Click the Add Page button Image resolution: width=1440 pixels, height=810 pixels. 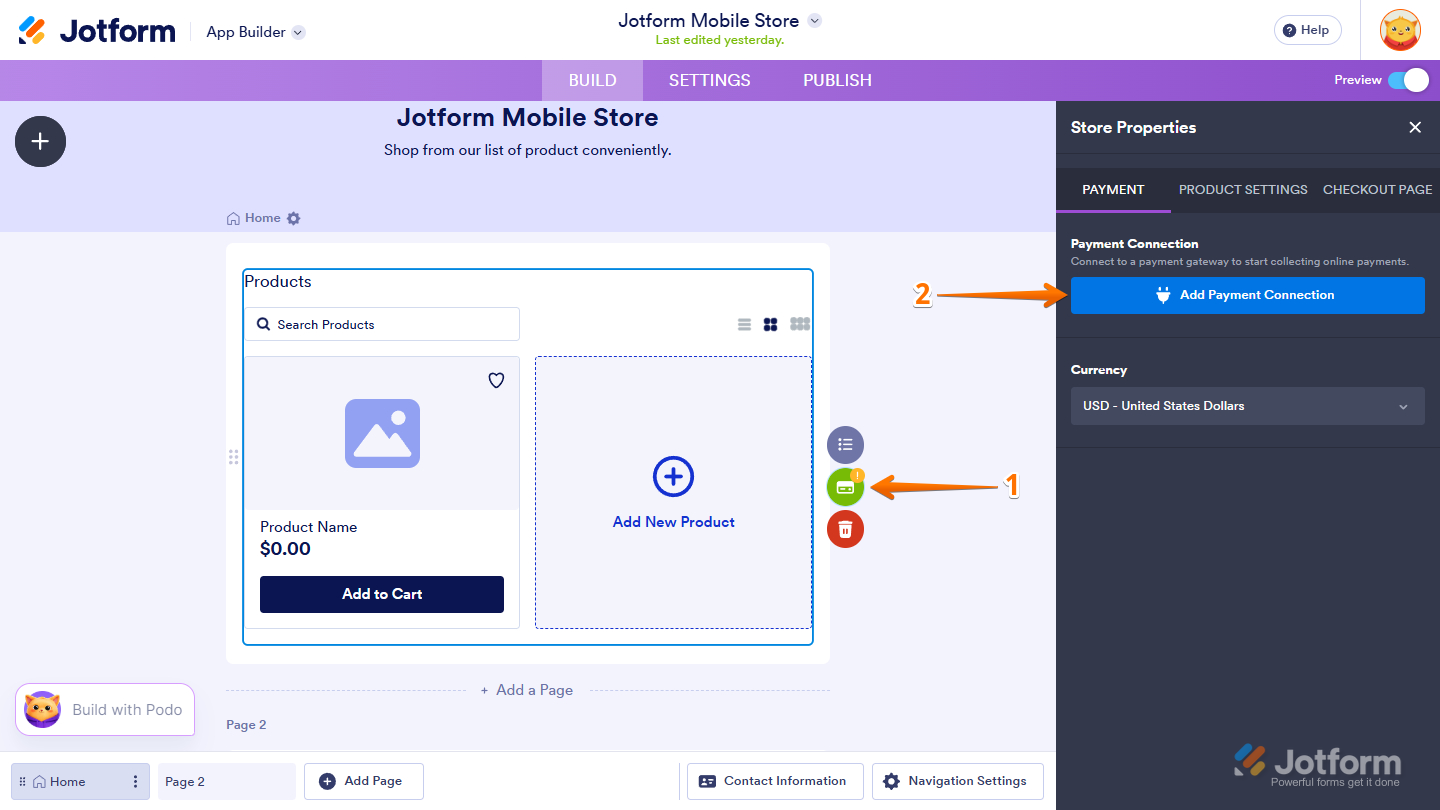pos(364,781)
